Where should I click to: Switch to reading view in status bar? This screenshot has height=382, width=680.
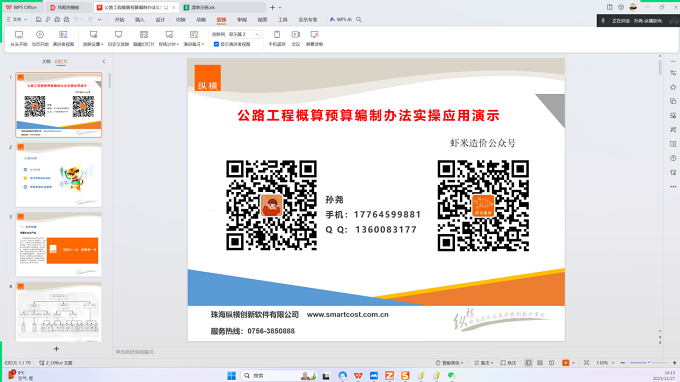click(552, 363)
